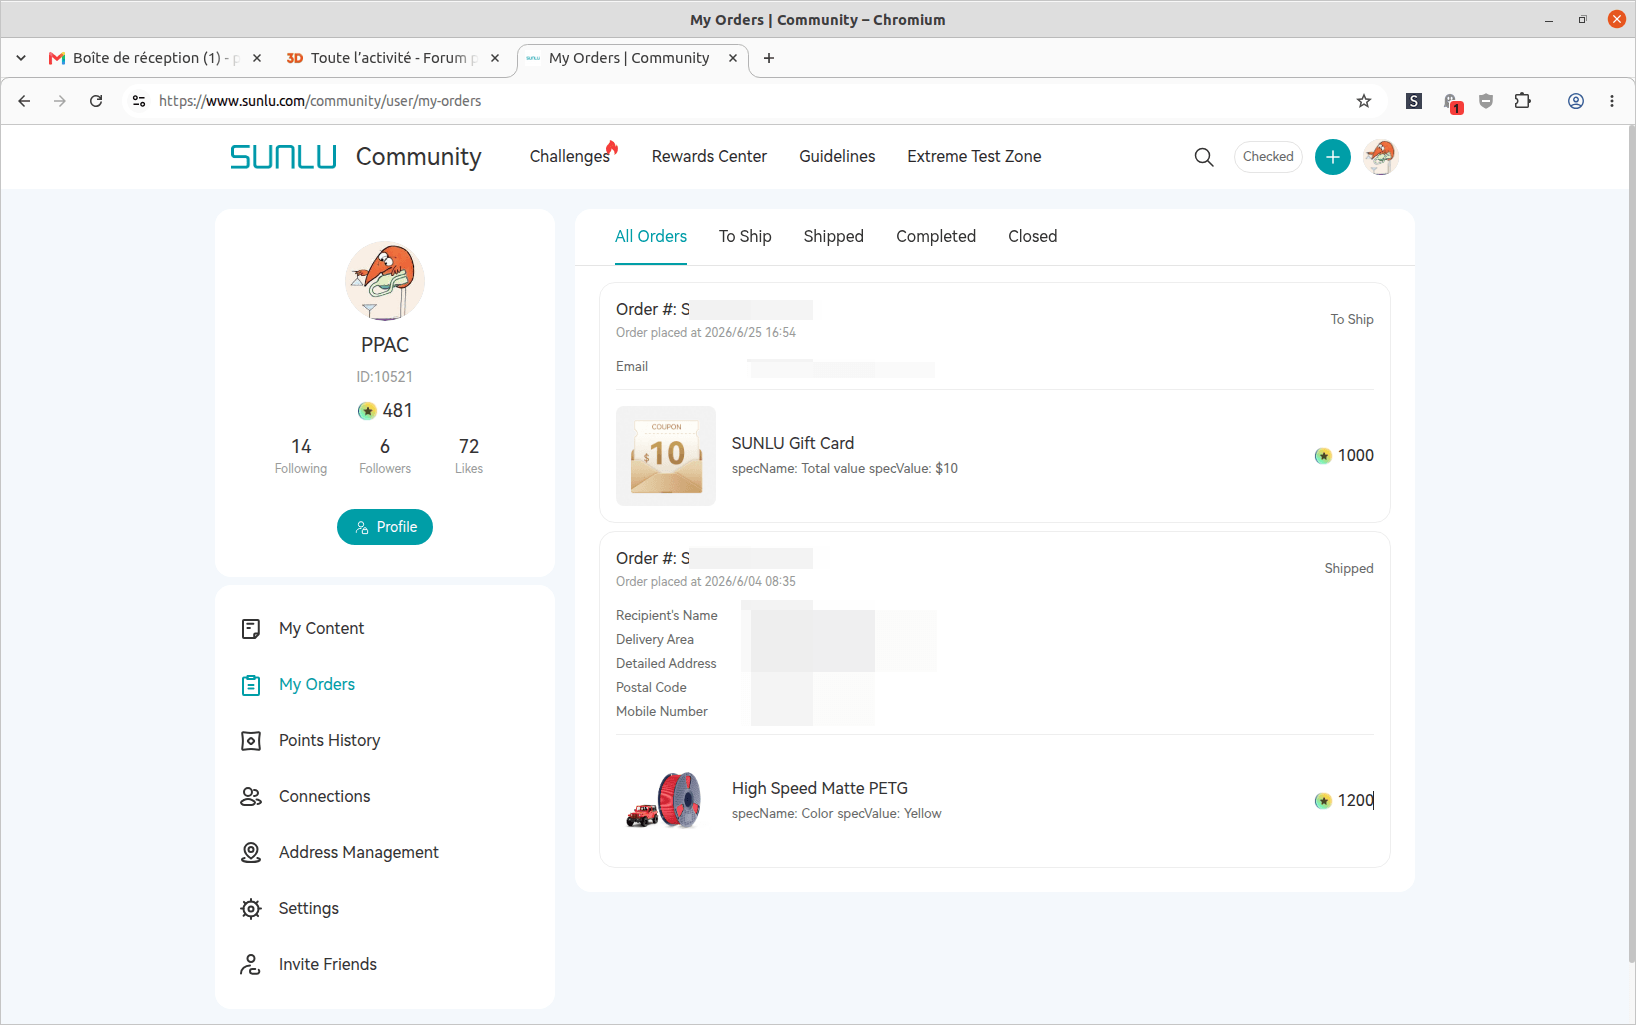1636x1025 pixels.
Task: Open the Guidelines page
Action: click(x=837, y=157)
